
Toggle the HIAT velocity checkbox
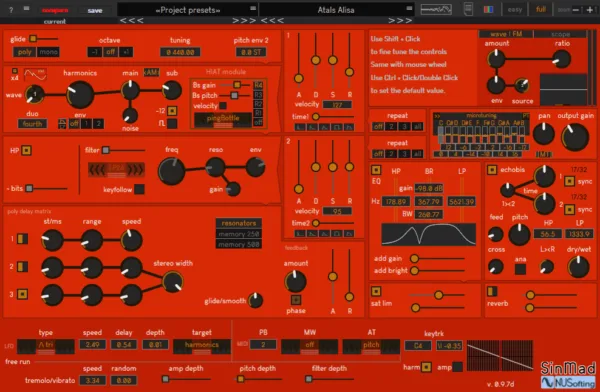pos(223,106)
